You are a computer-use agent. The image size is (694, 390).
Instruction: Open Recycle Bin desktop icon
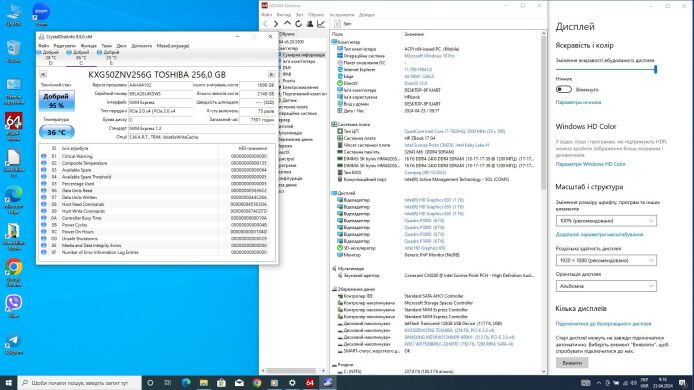click(14, 51)
